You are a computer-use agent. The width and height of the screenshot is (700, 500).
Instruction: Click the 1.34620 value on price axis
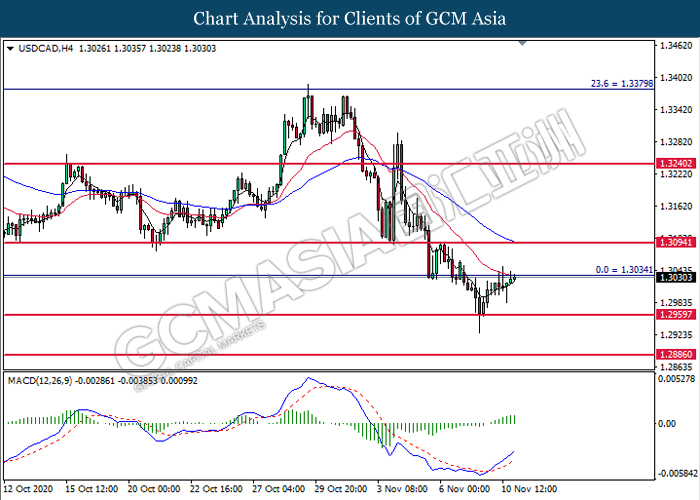pyautogui.click(x=673, y=46)
